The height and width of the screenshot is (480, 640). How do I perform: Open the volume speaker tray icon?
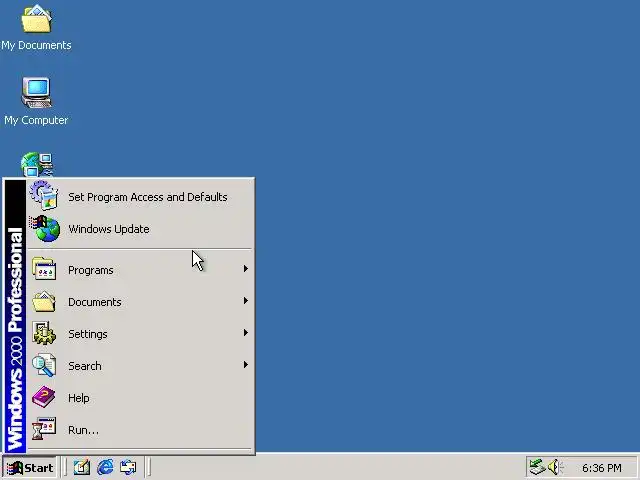tap(555, 467)
